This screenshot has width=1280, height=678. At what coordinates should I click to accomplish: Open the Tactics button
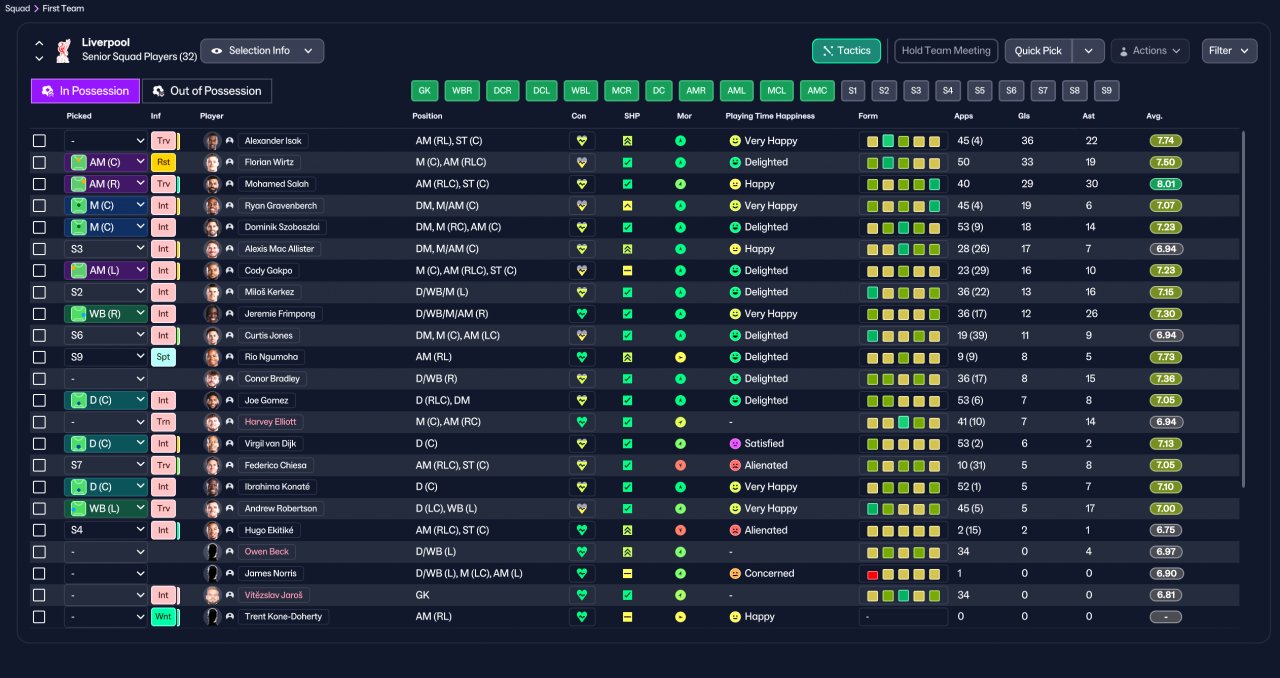coord(846,51)
